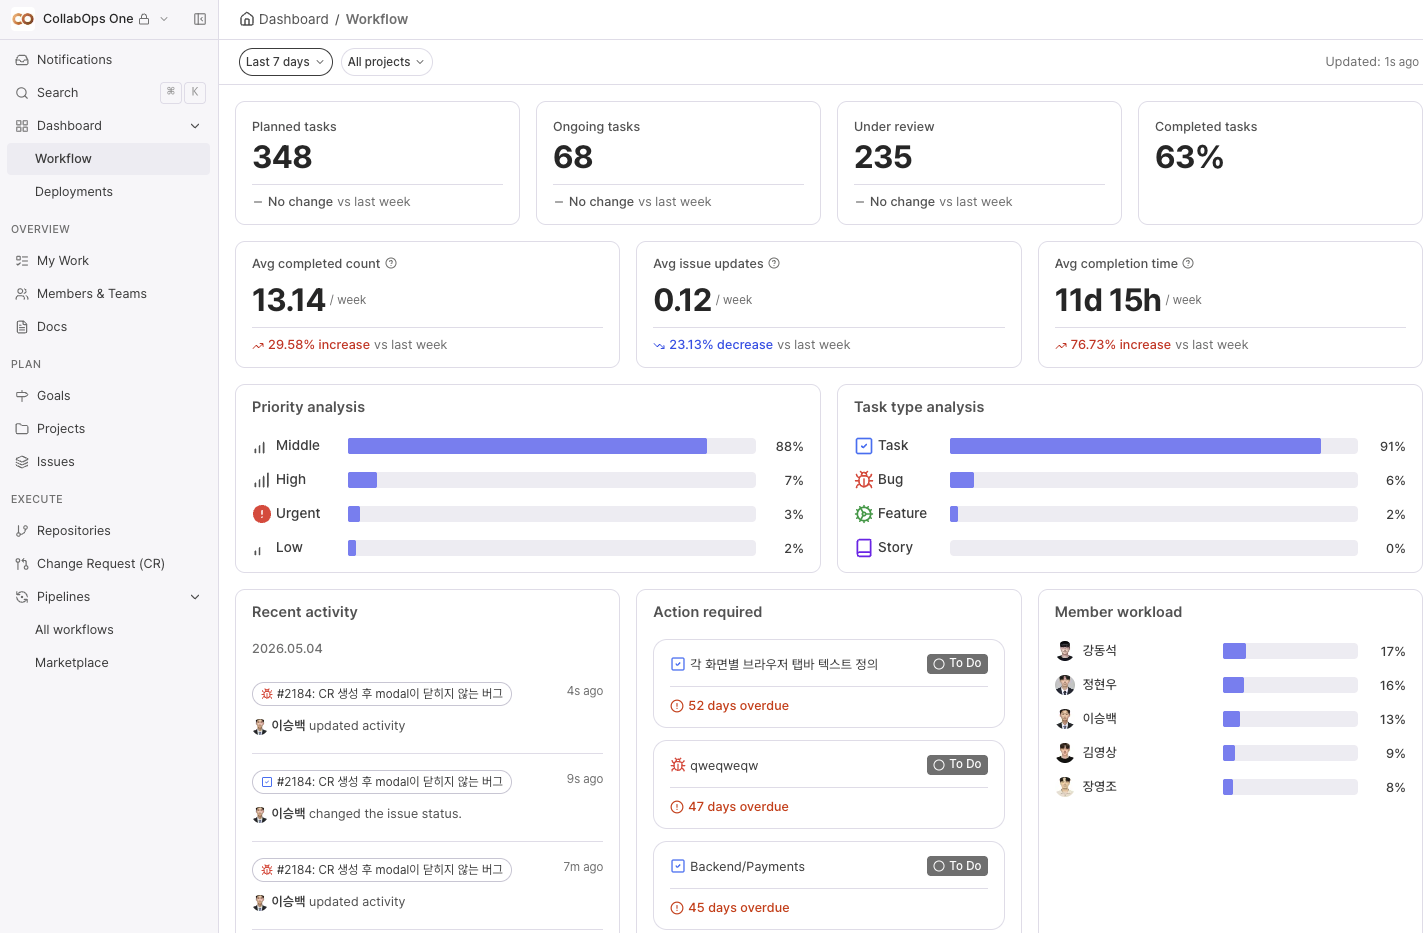Open the All projects filter dropdown
The height and width of the screenshot is (933, 1423).
(387, 62)
